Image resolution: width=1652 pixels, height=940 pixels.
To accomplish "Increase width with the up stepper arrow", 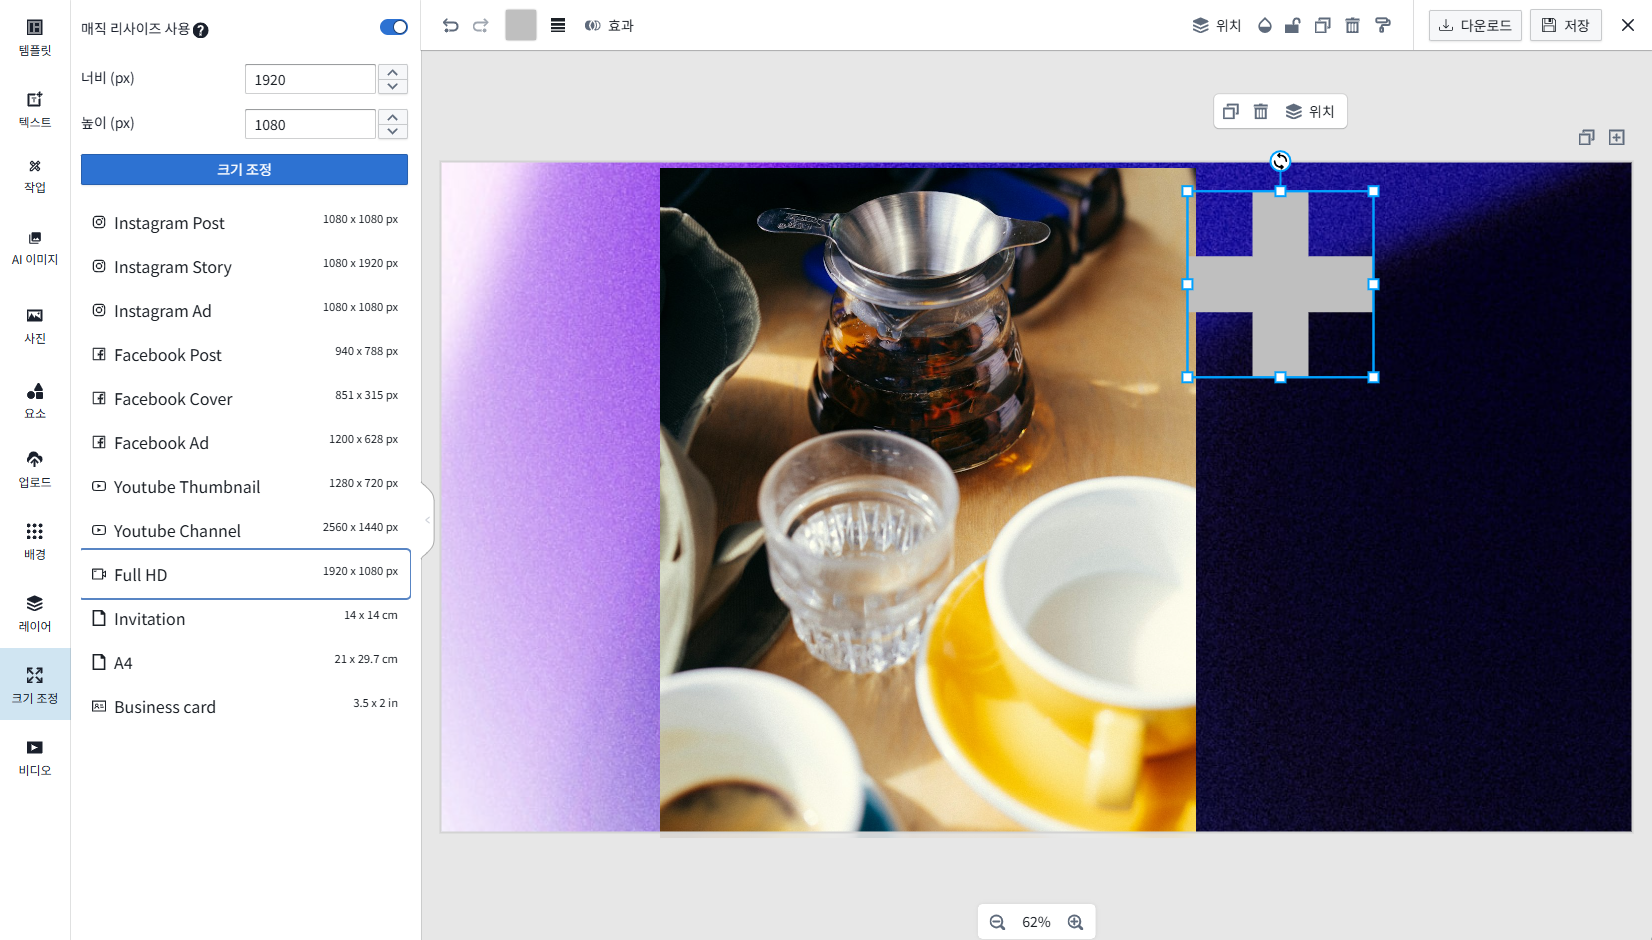I will [x=393, y=72].
